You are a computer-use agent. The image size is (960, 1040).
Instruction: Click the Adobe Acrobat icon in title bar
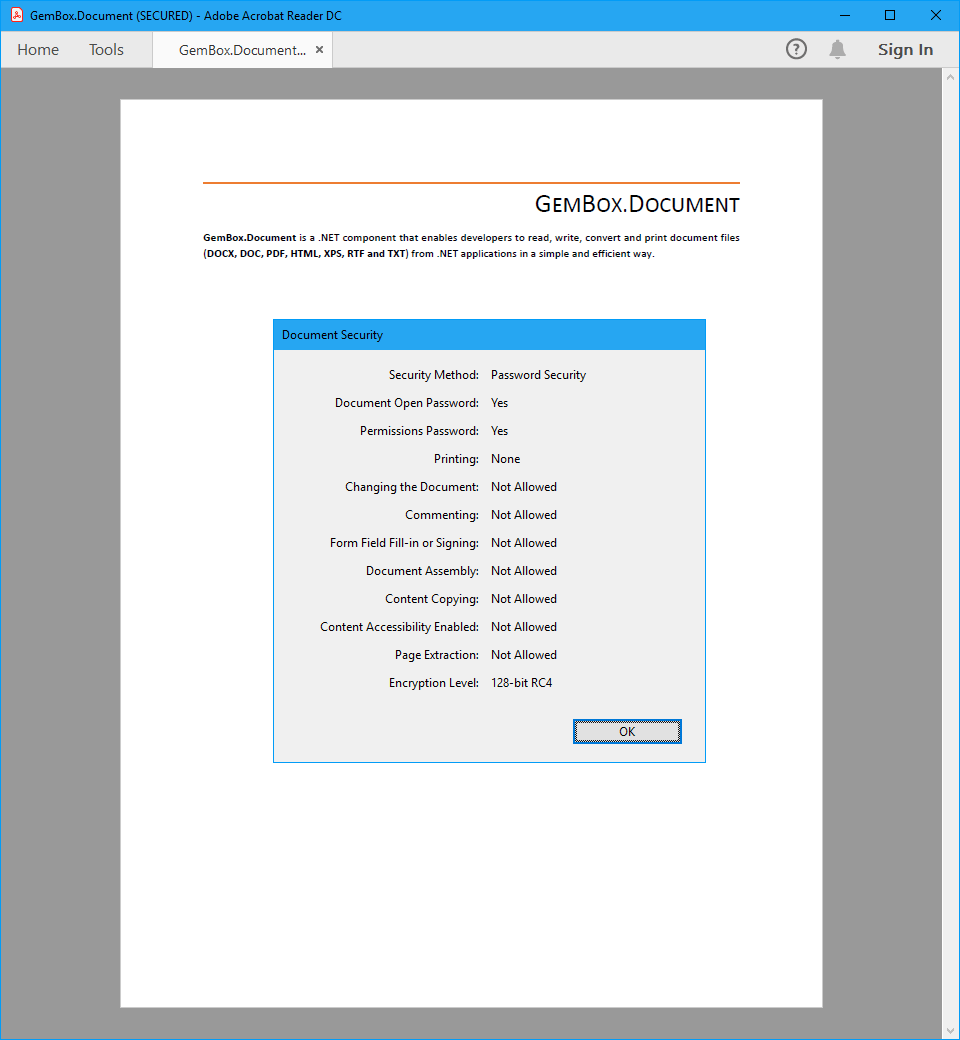16,15
